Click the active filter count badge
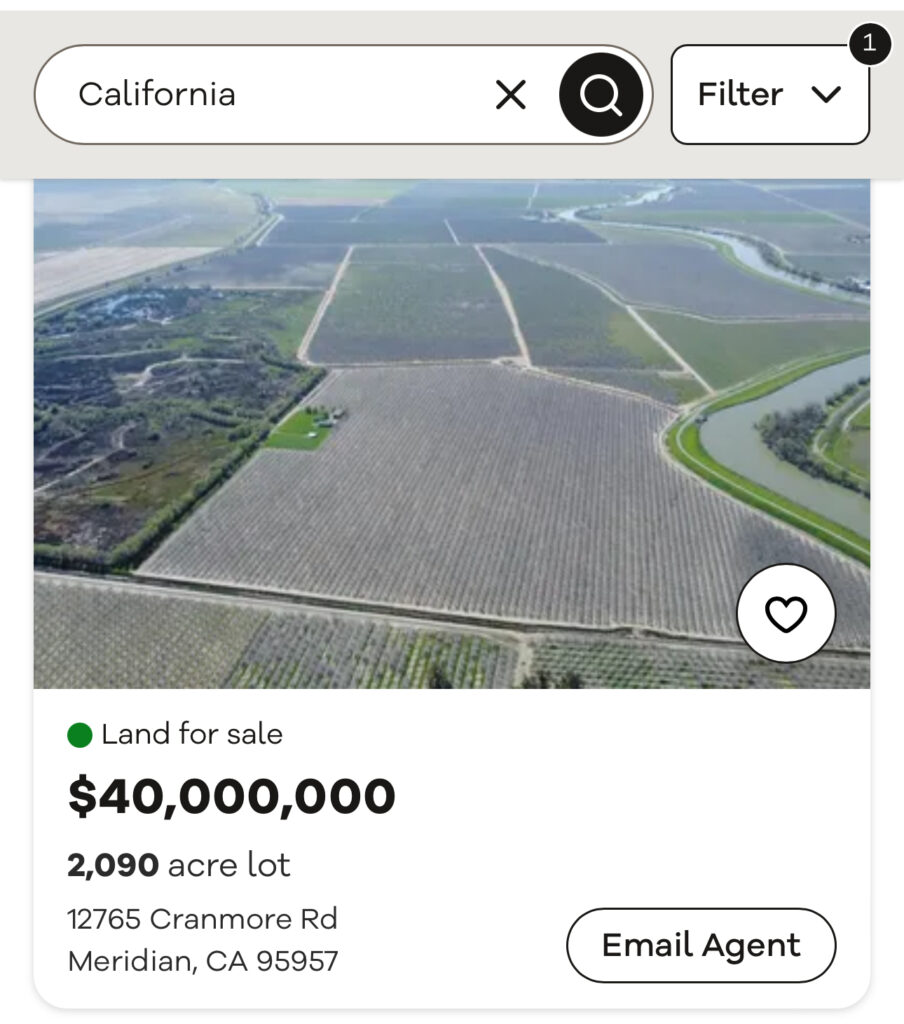The image size is (904, 1024). point(869,43)
